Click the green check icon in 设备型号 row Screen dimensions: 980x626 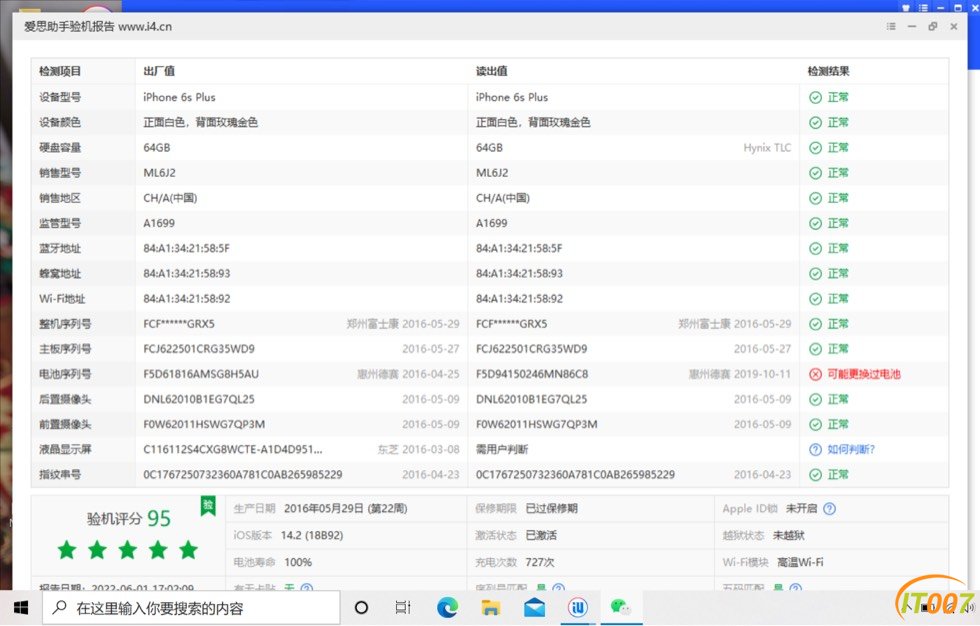tap(815, 97)
